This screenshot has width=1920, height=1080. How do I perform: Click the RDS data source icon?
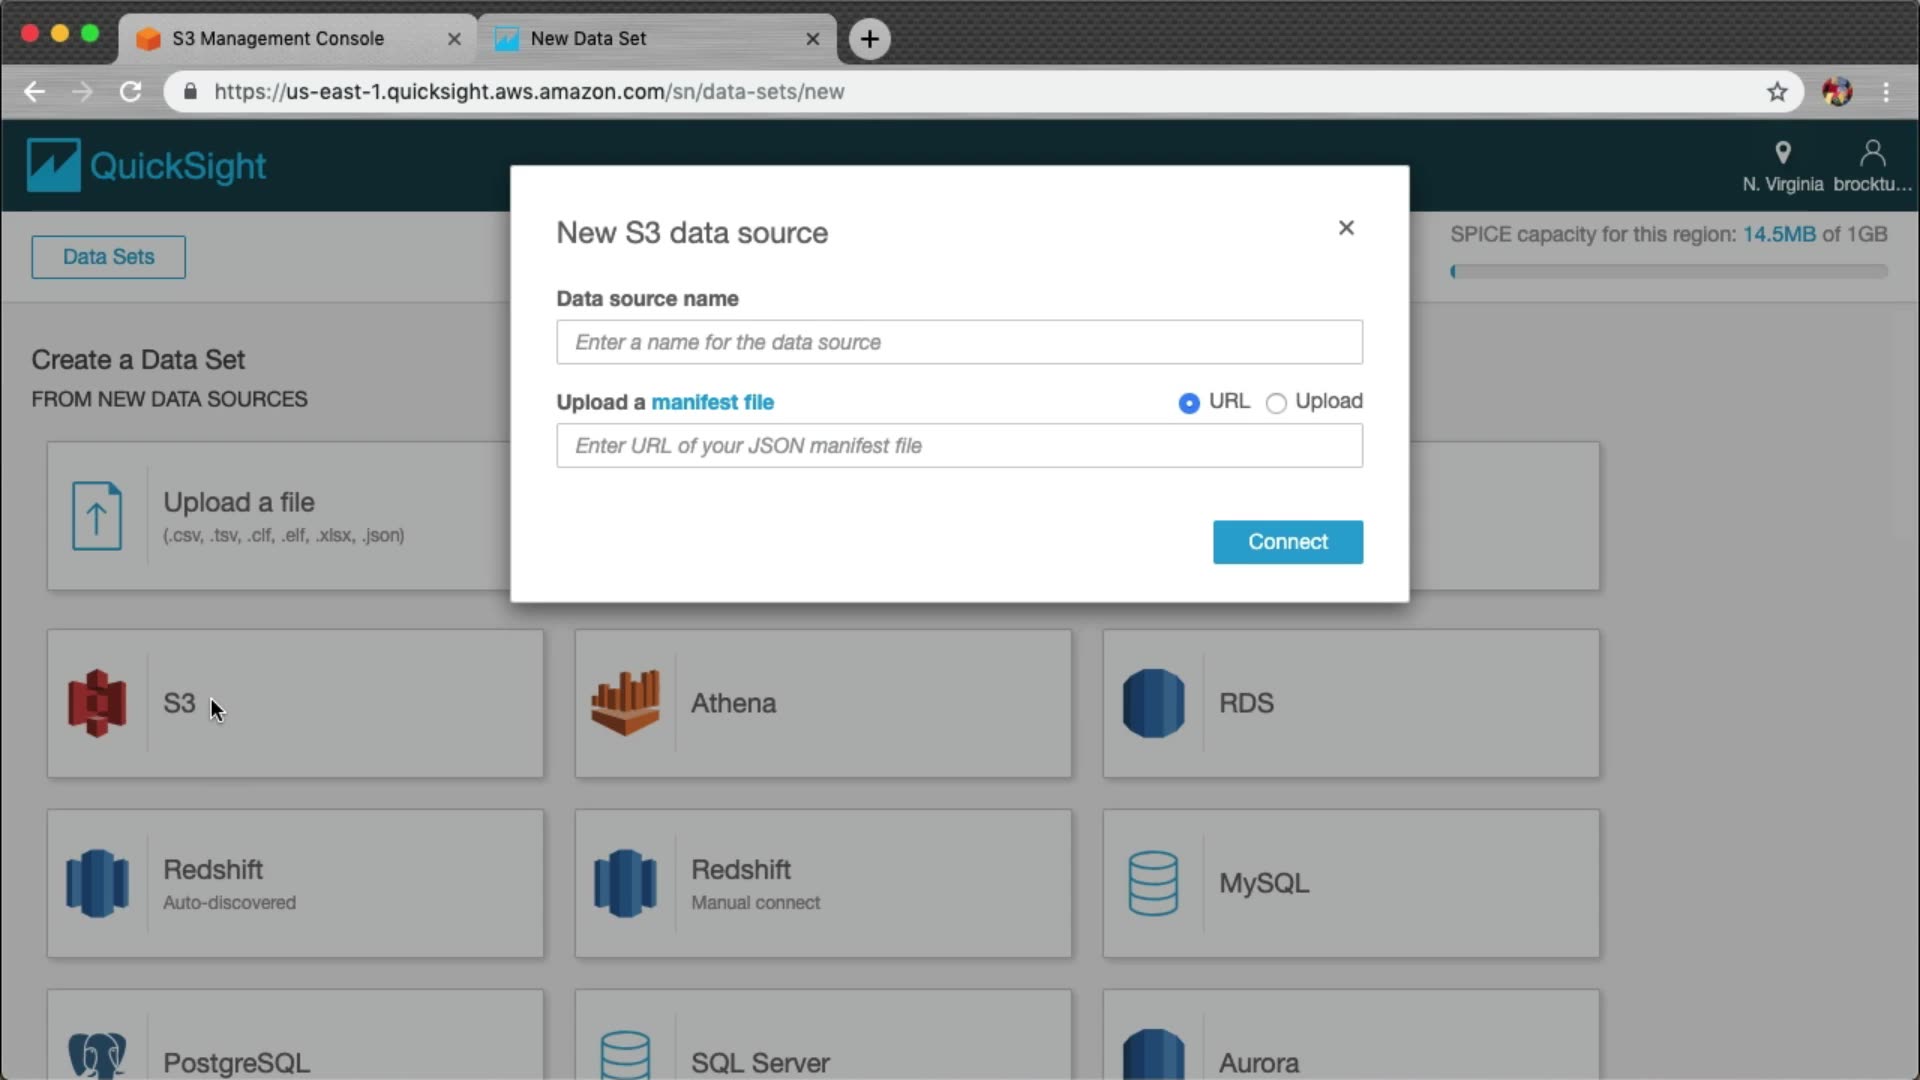tap(1153, 703)
